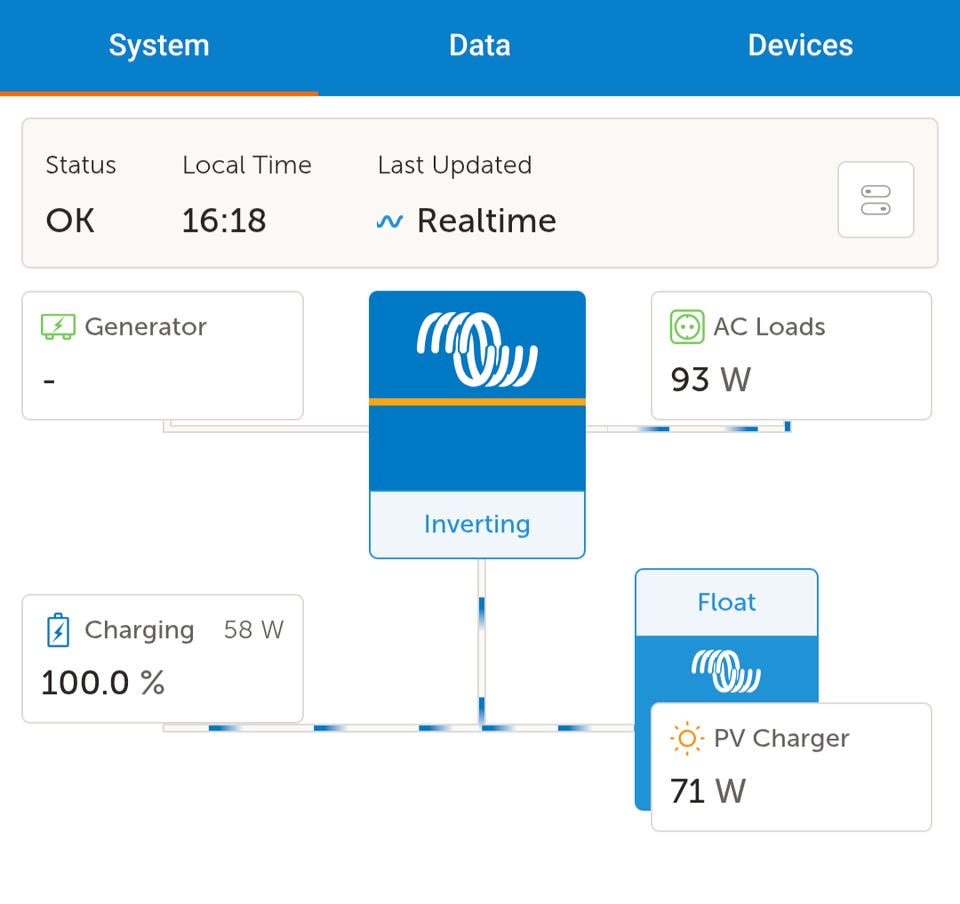Click the AC Loads label
This screenshot has height=904, width=960.
click(x=770, y=327)
